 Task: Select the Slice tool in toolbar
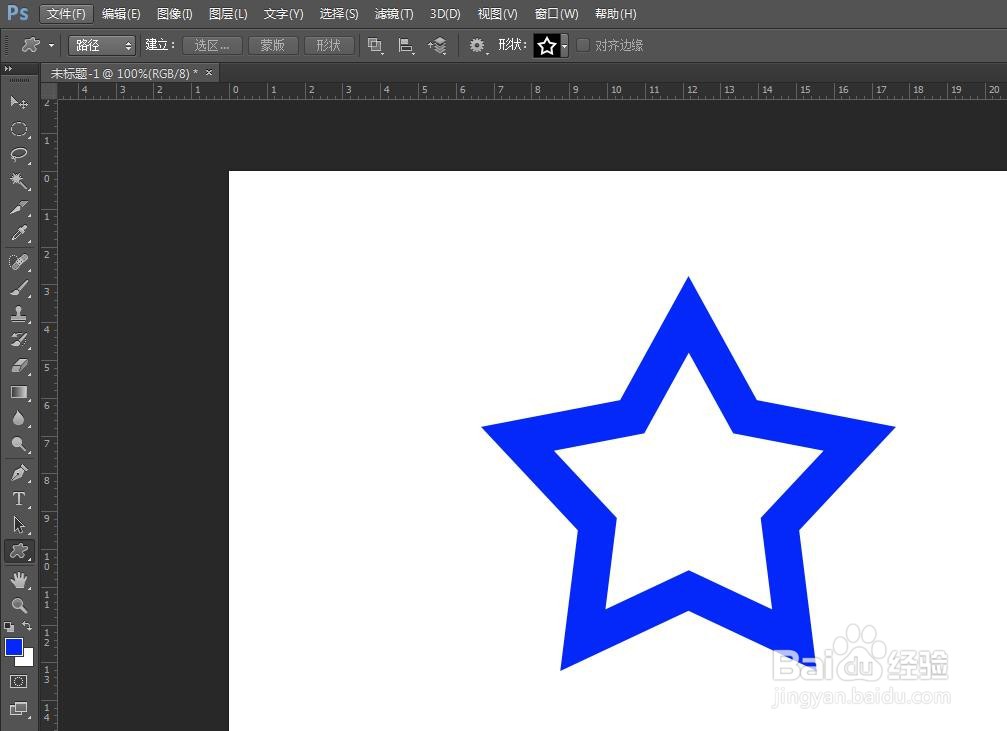click(x=19, y=207)
